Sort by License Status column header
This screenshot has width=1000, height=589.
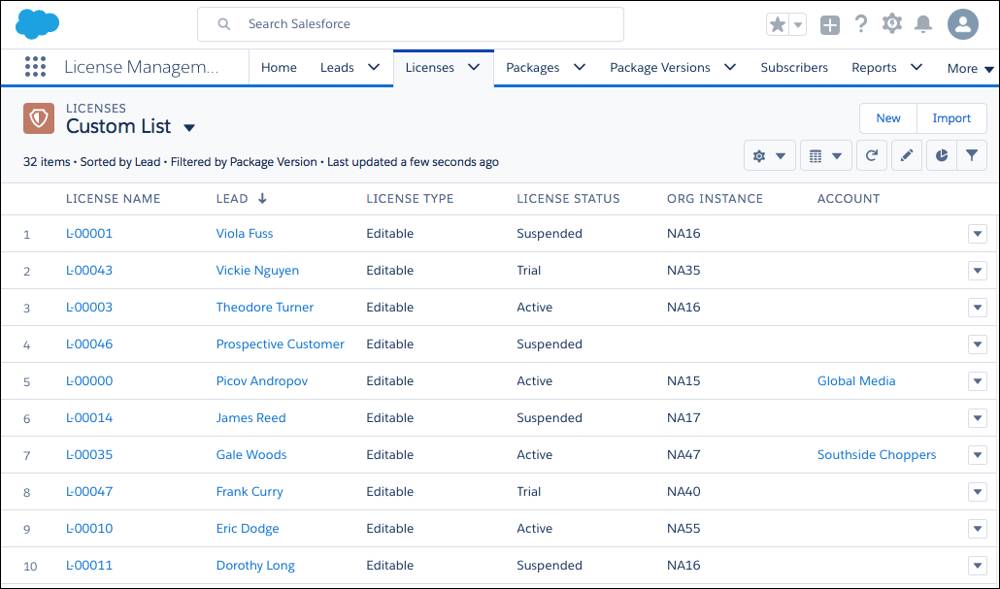point(568,198)
